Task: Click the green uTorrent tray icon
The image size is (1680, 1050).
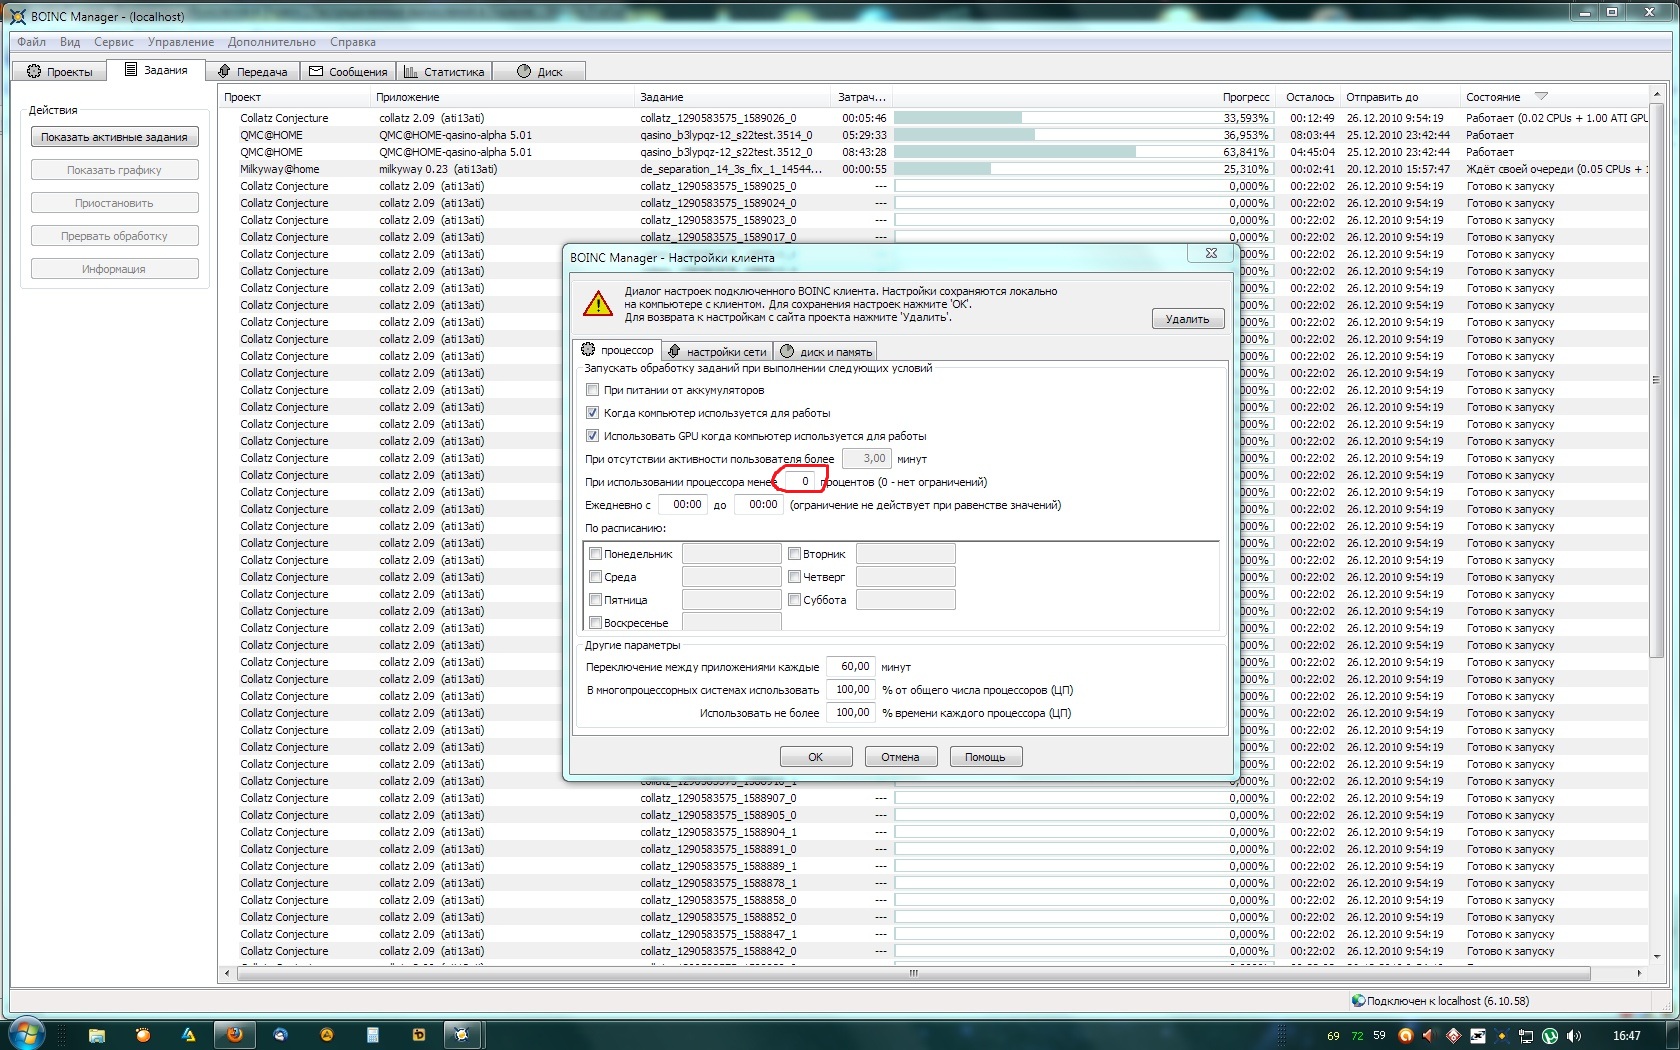Action: tap(1550, 1035)
